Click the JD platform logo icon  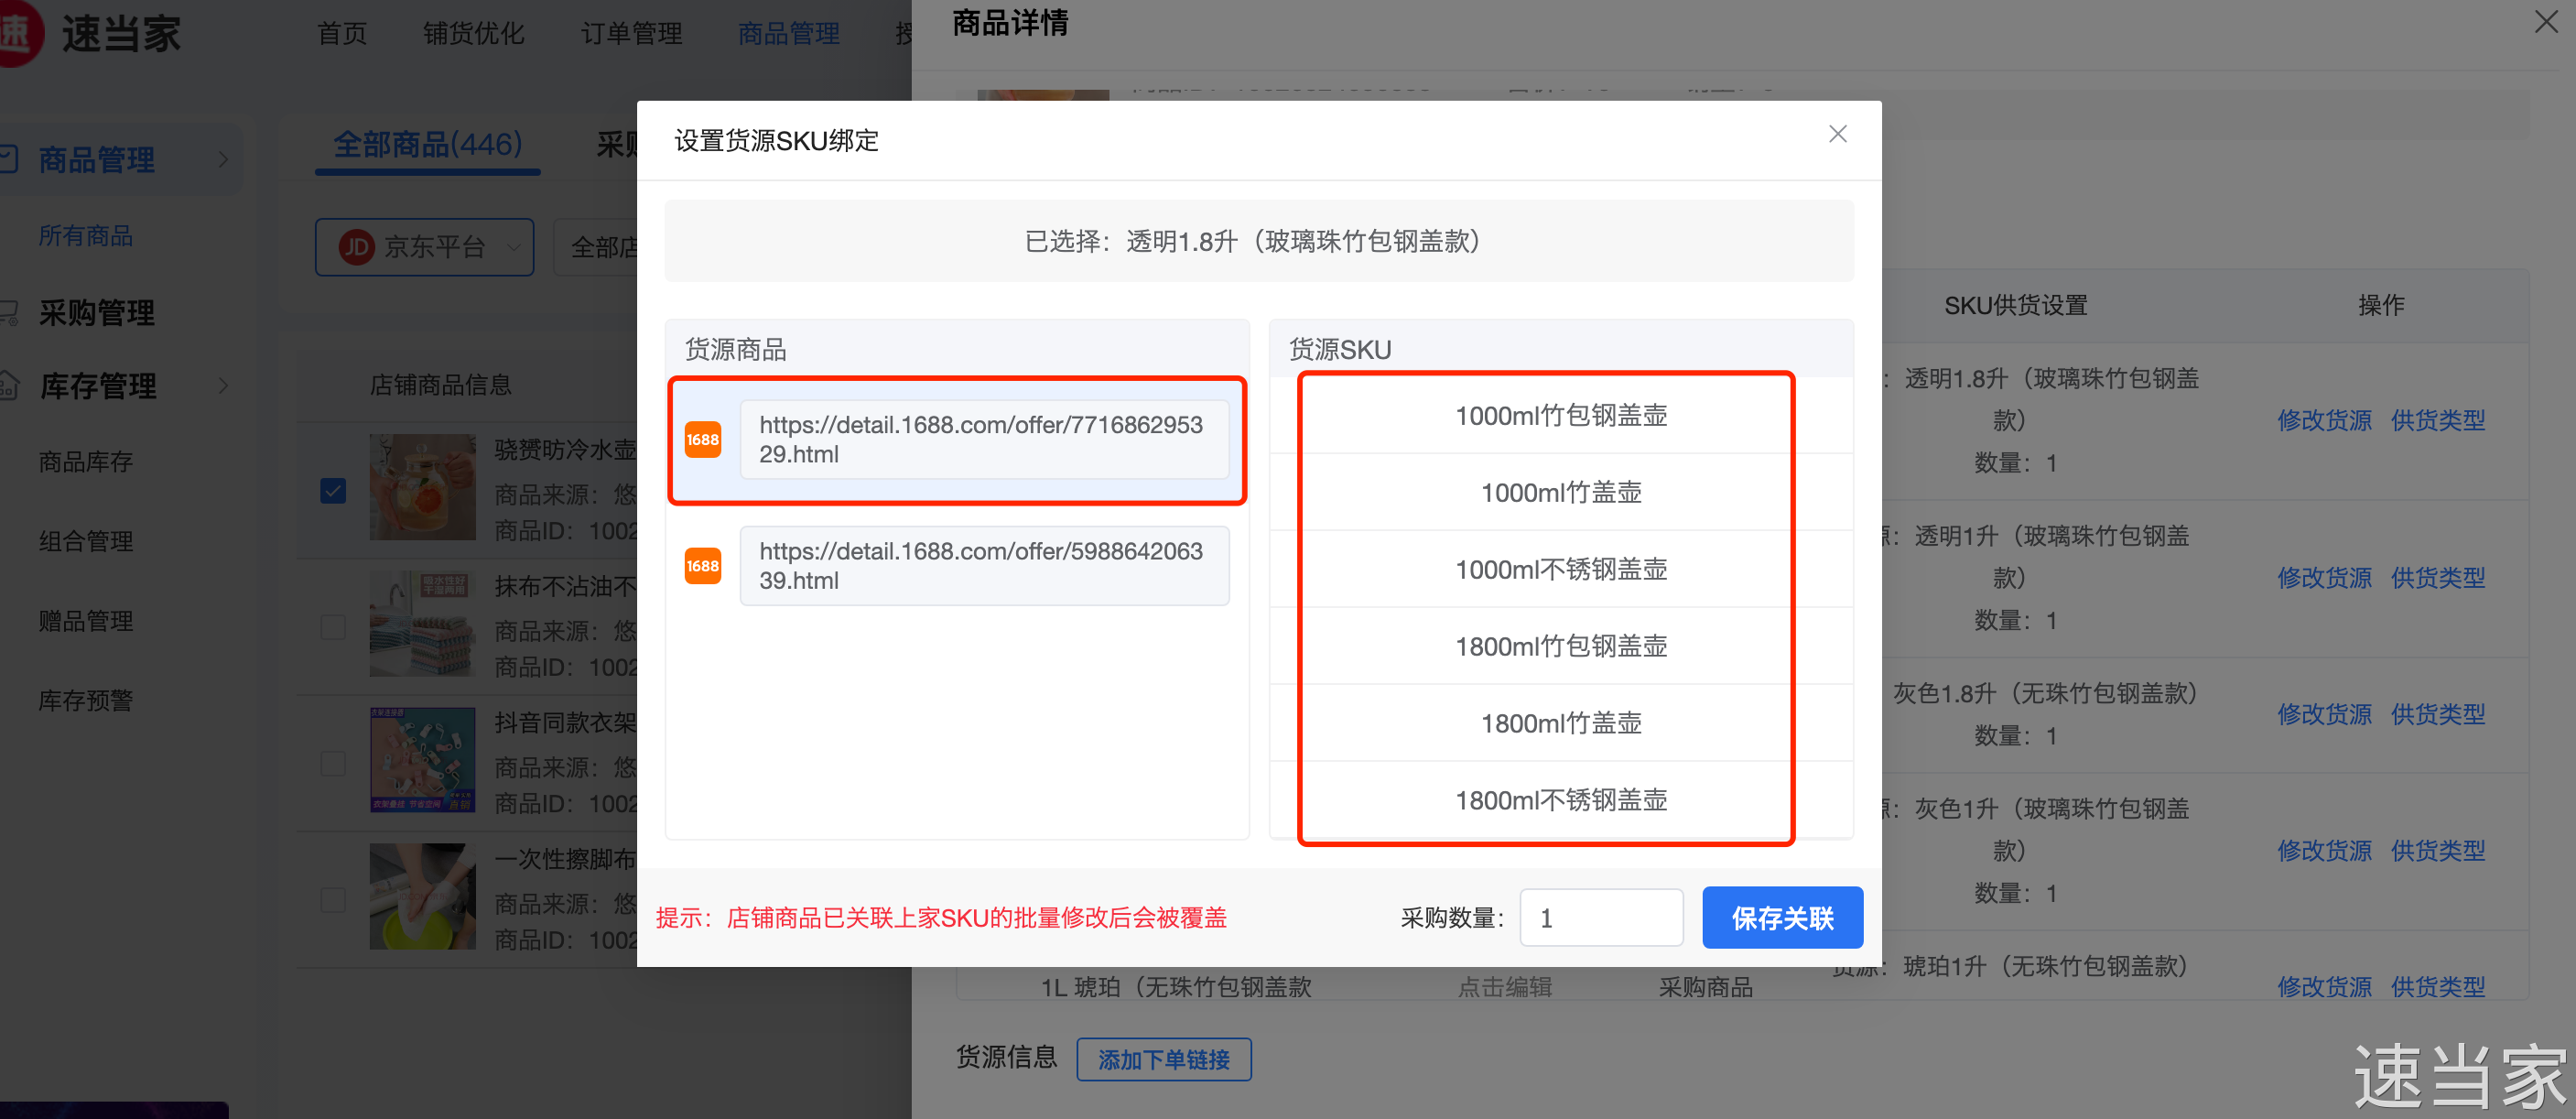pyautogui.click(x=357, y=247)
